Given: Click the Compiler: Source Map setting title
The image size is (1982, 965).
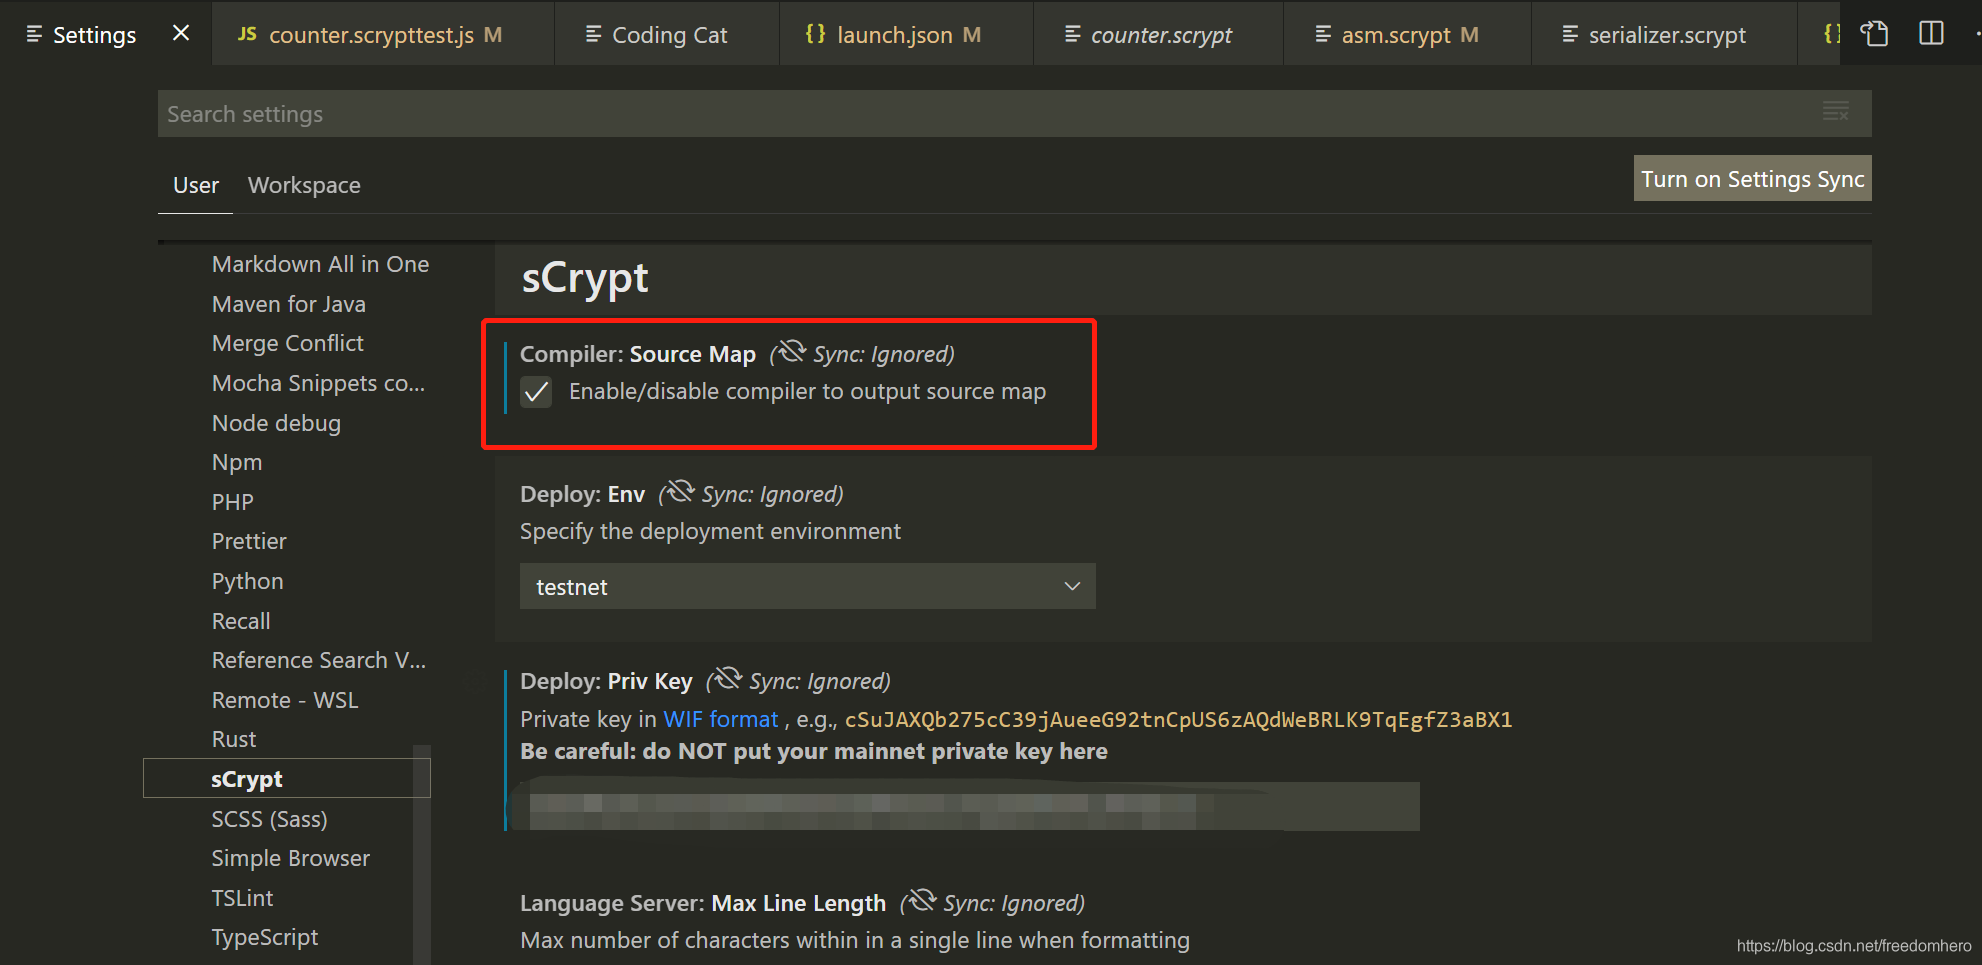Looking at the screenshot, I should [x=637, y=354].
